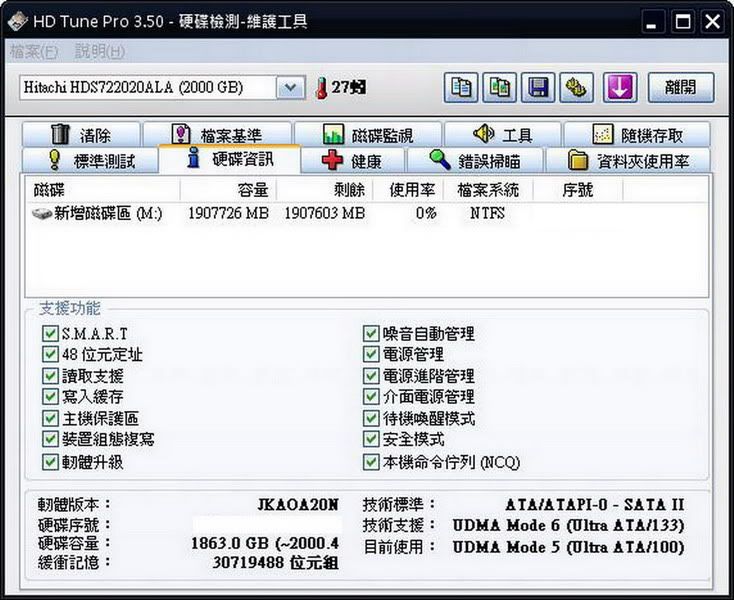Viewport: 734px width, 600px height.
Task: Switch to the 健康 tab
Action: 353,161
